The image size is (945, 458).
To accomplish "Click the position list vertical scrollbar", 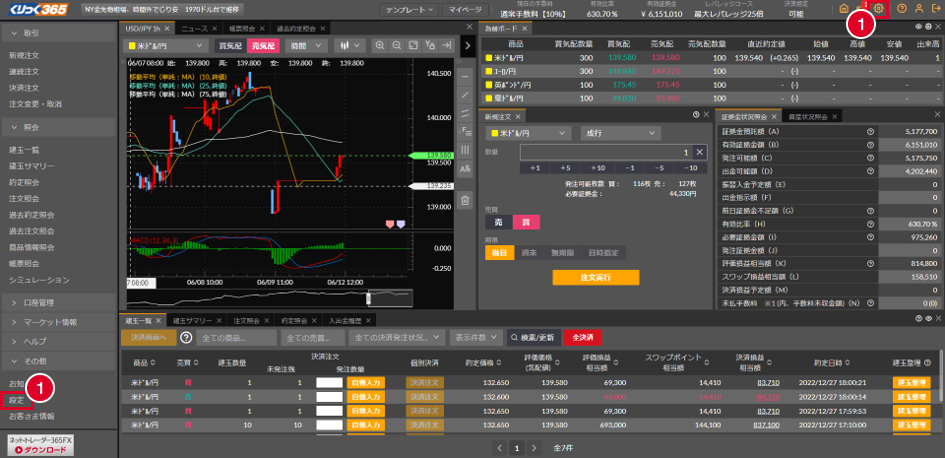I will tap(941, 374).
